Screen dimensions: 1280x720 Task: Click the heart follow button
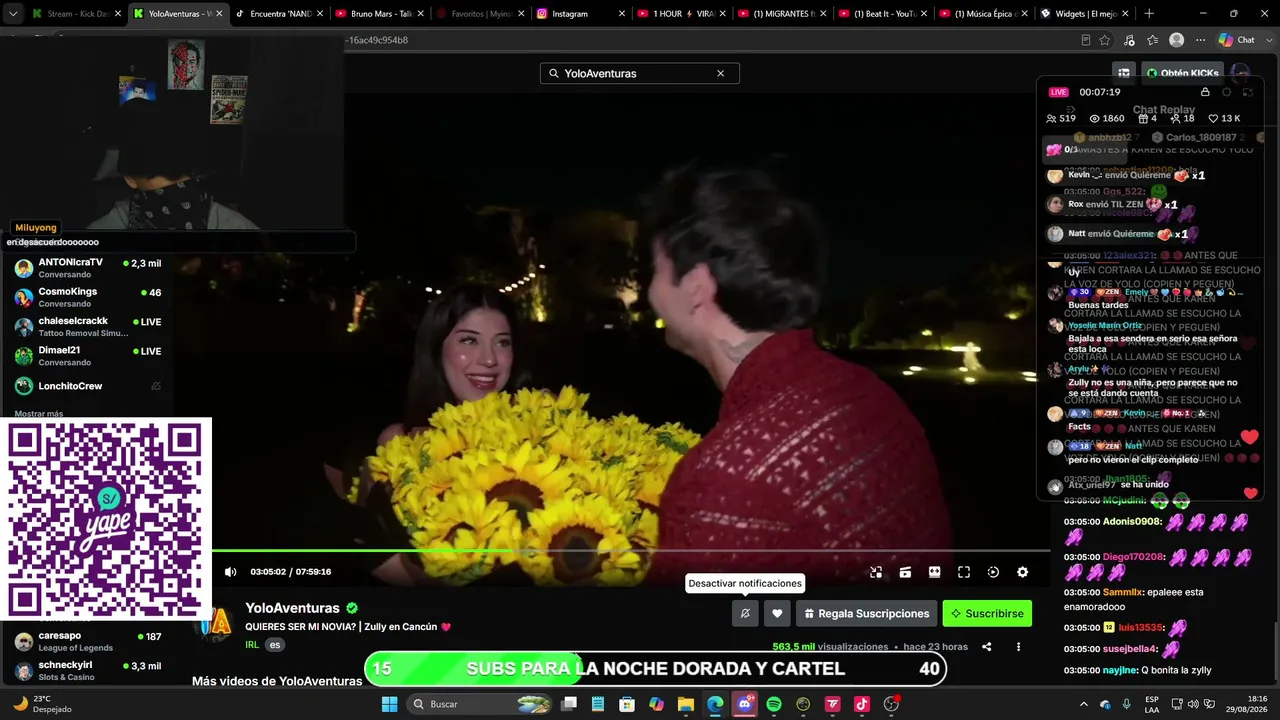coord(777,613)
